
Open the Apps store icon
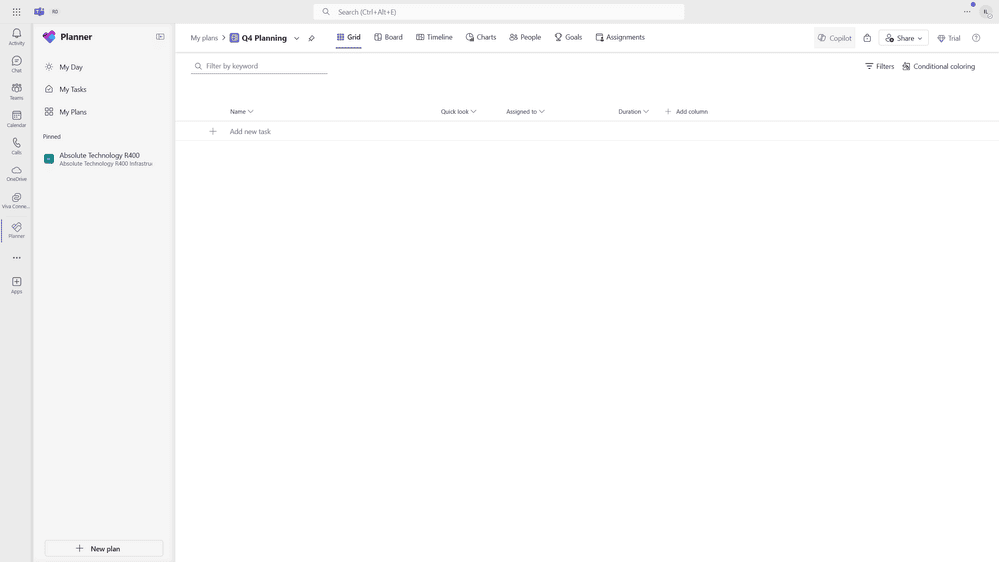point(17,285)
